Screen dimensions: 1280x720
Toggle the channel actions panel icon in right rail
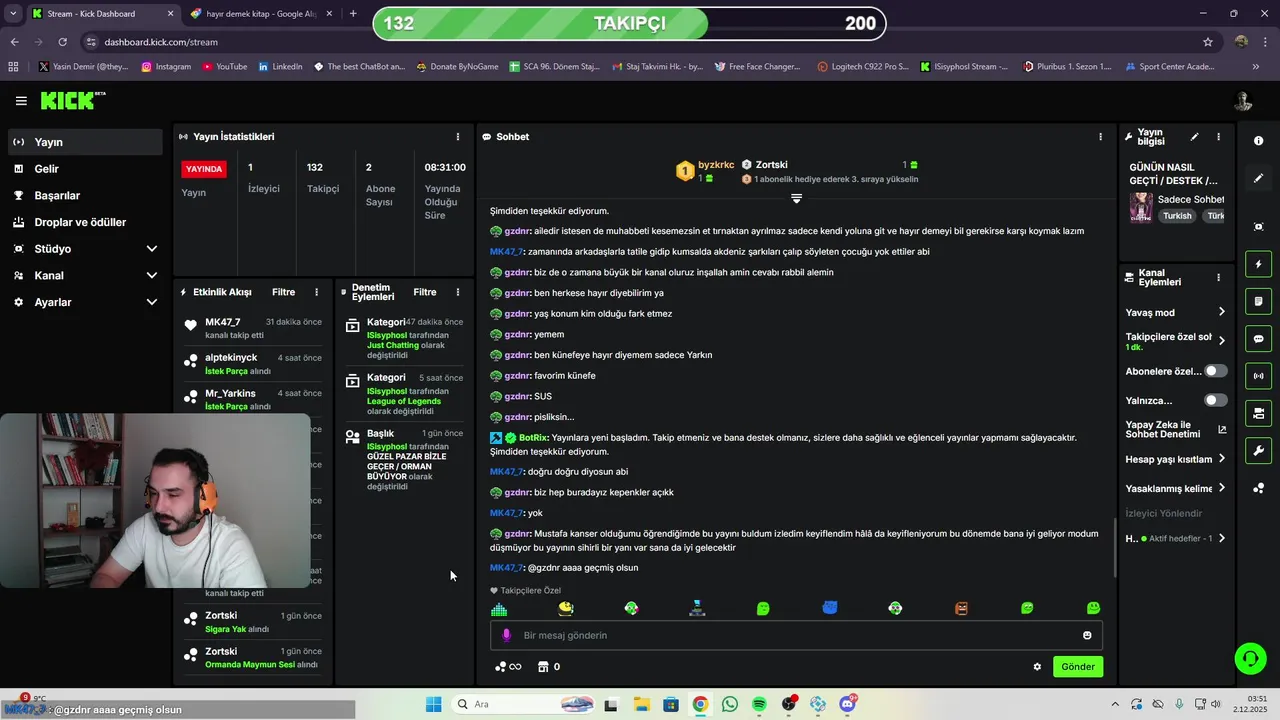(1258, 413)
